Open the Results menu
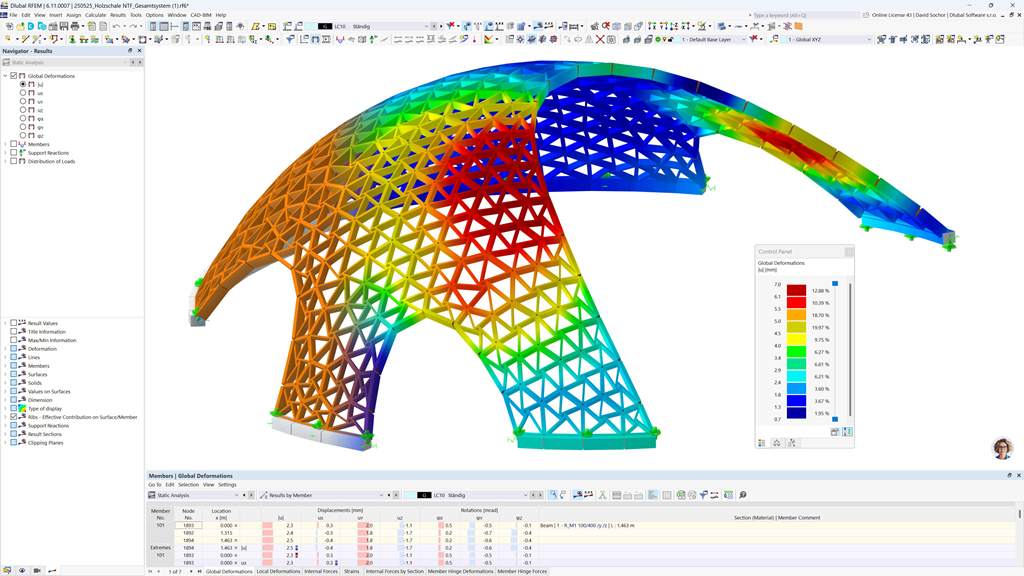This screenshot has height=576, width=1024. (x=117, y=15)
